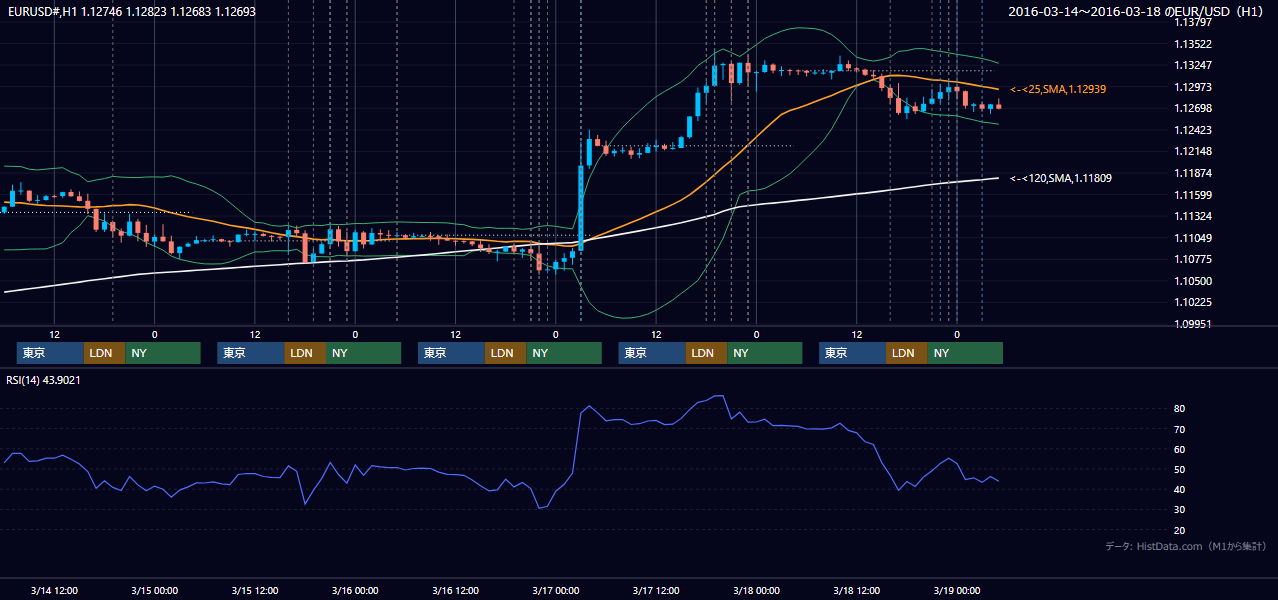
Task: Click the 3/16 12:00 time axis label
Action: tap(455, 590)
